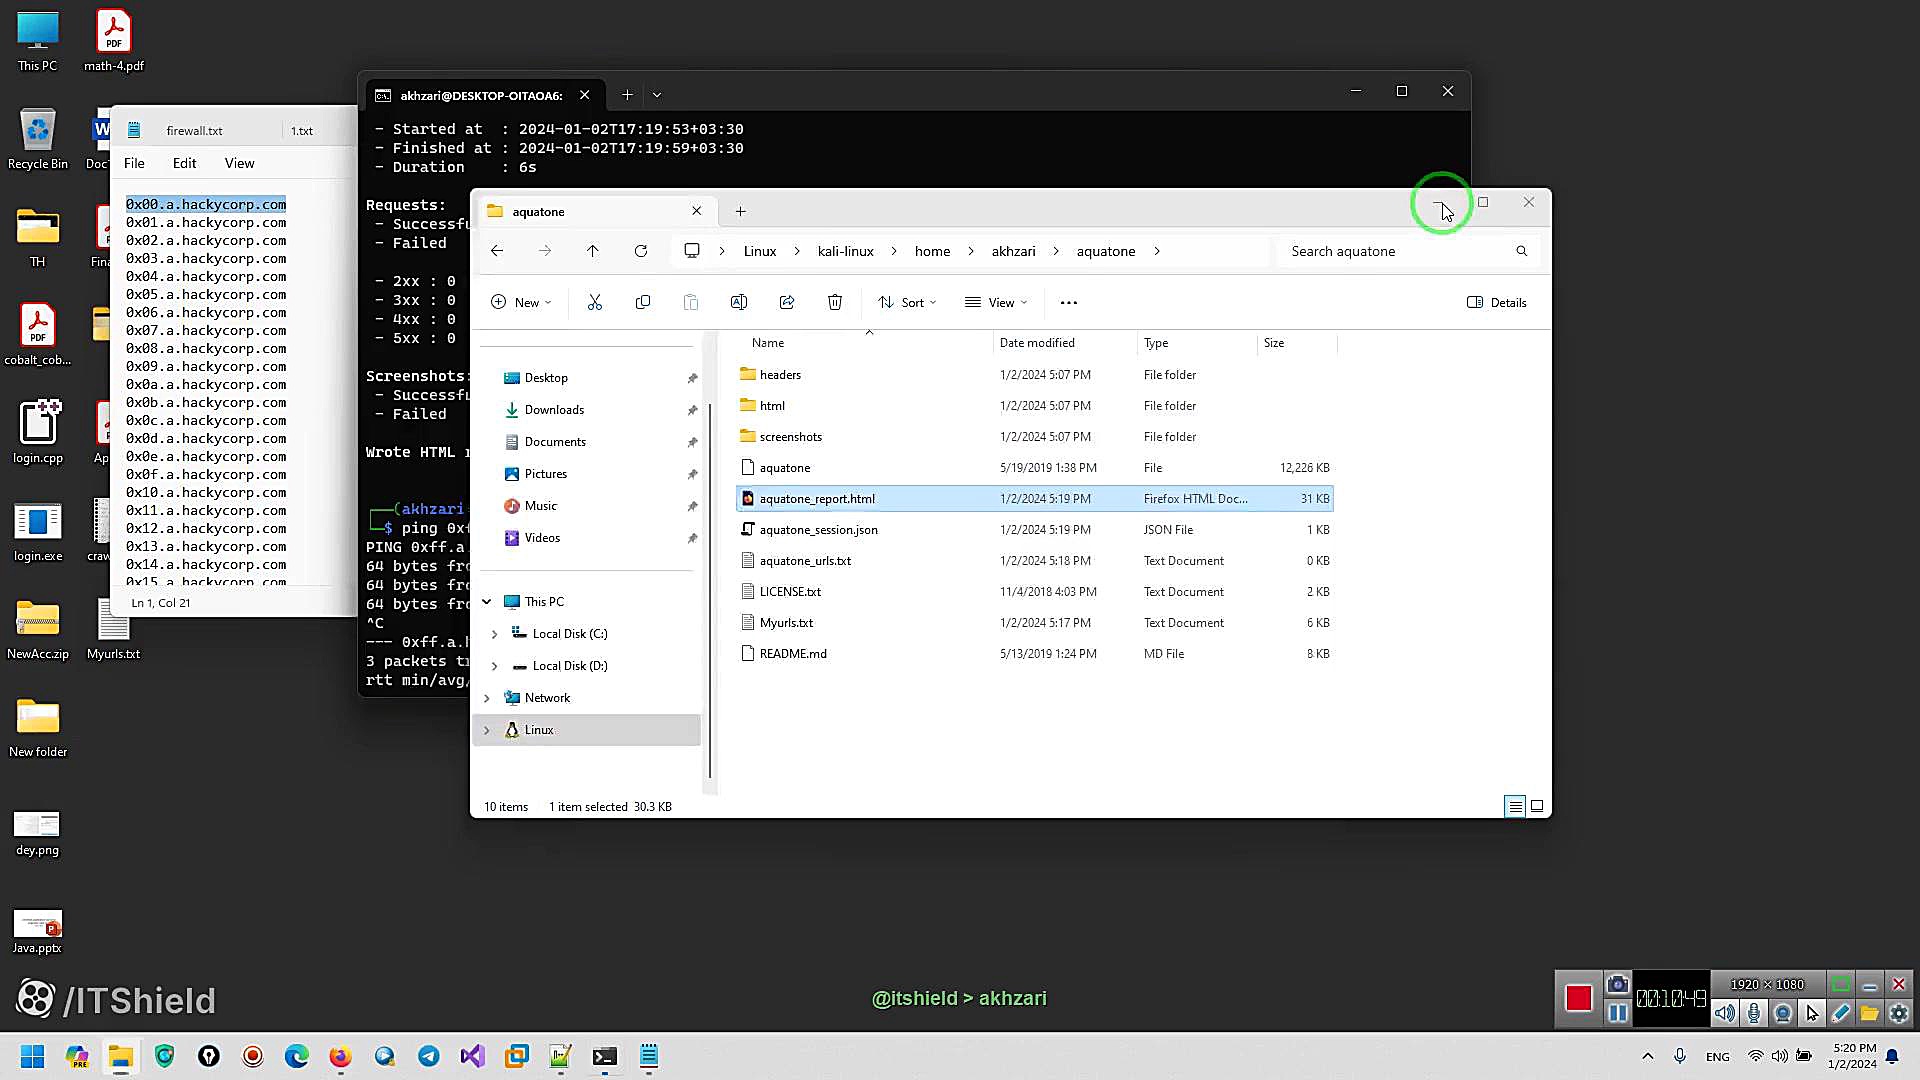Viewport: 1920px width, 1080px height.
Task: Click the Windows Start button
Action: tap(33, 1056)
